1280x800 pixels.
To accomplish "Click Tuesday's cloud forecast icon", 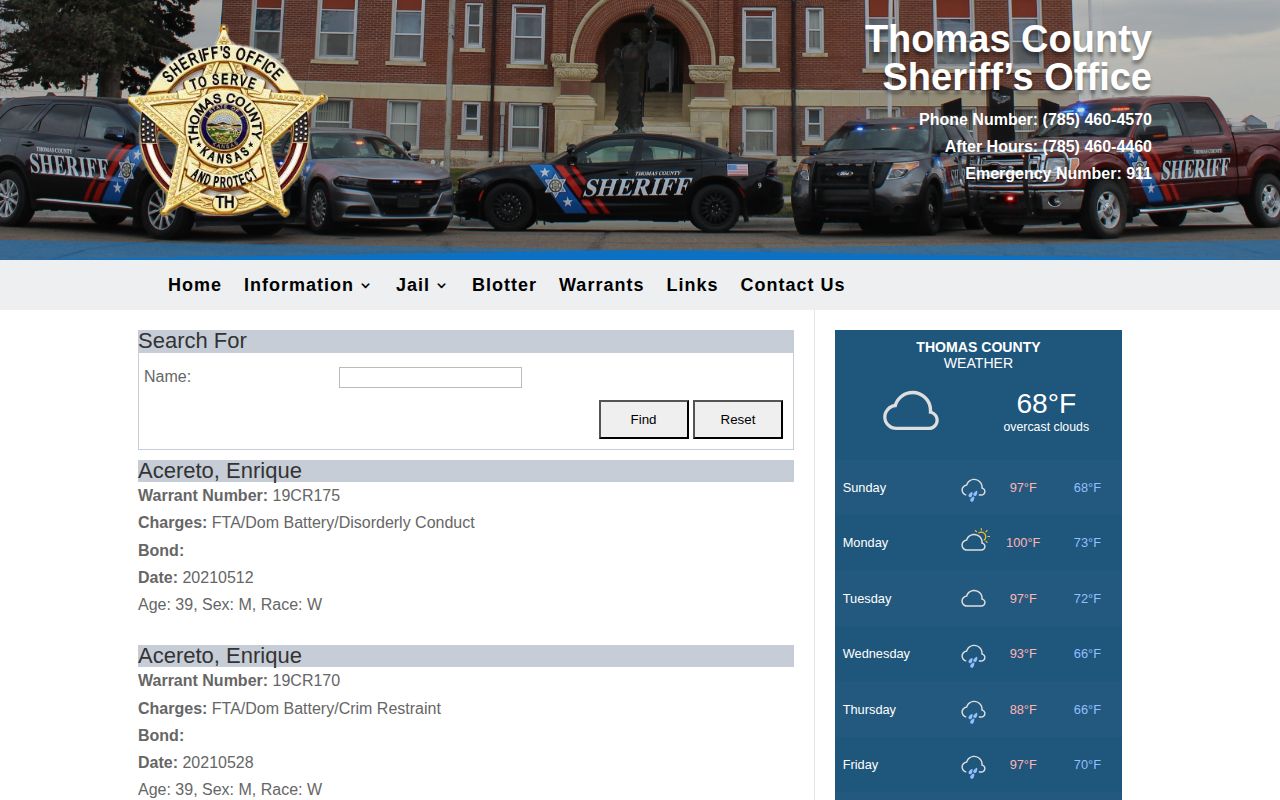I will 973,599.
